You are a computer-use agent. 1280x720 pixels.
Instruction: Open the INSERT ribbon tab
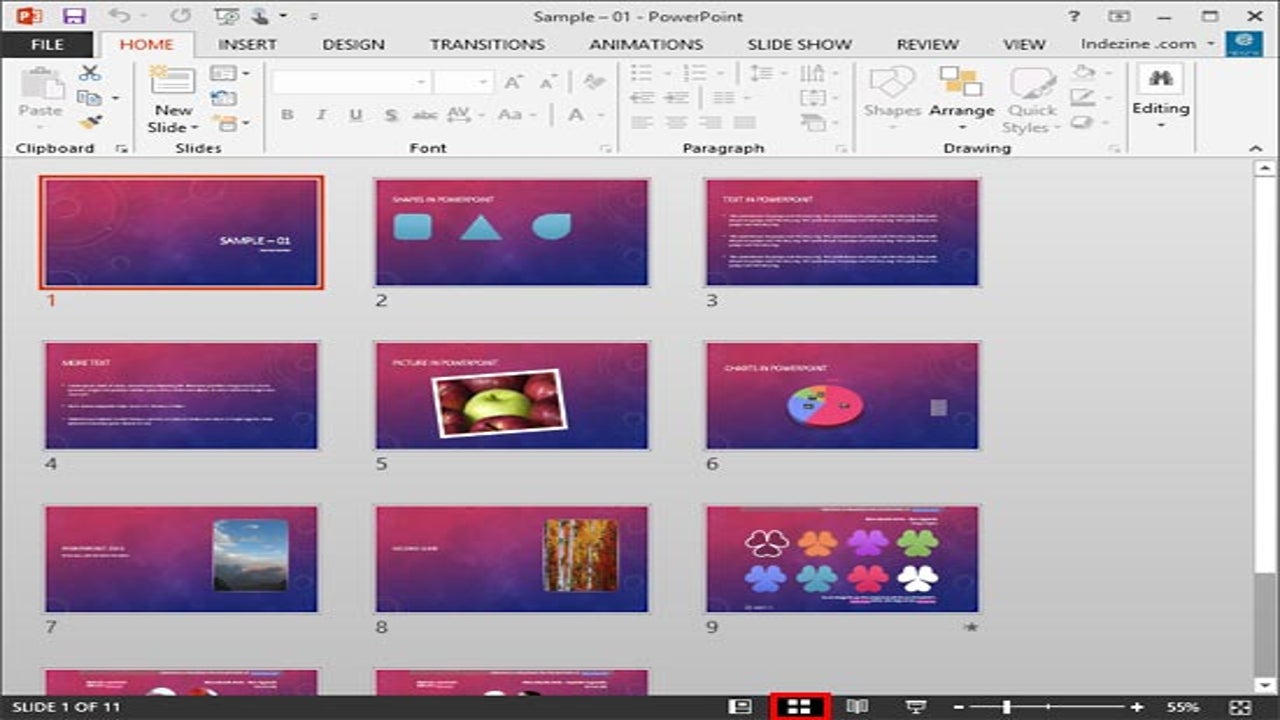pos(247,44)
